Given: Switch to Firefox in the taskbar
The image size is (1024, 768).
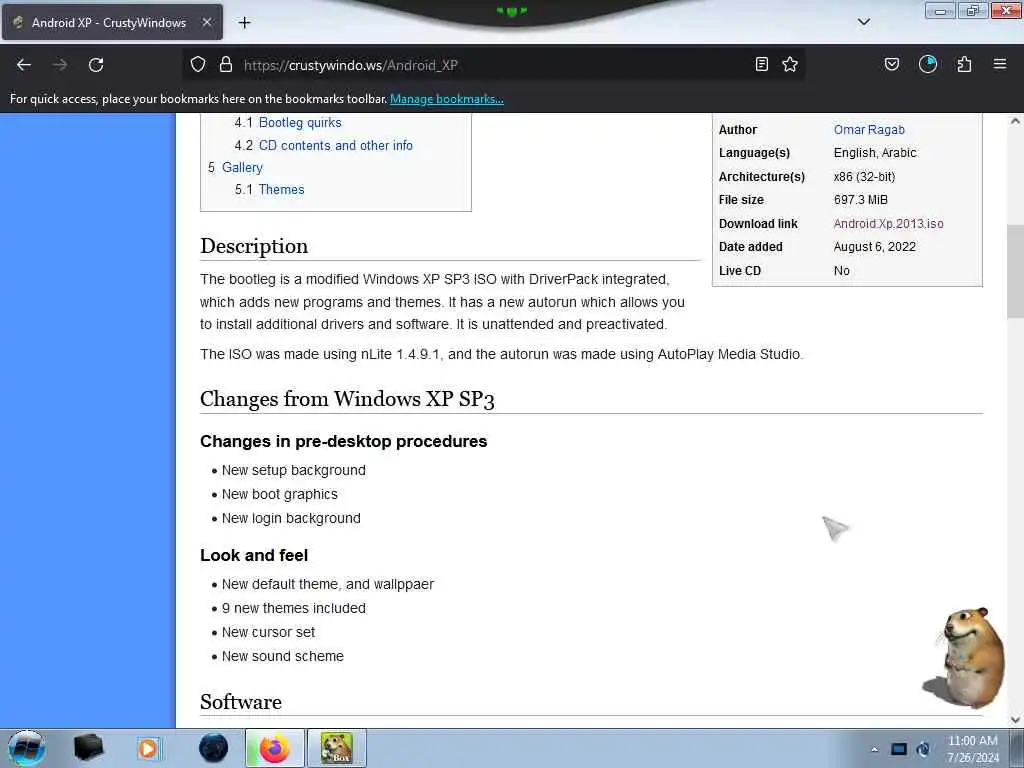Looking at the screenshot, I should pos(275,748).
